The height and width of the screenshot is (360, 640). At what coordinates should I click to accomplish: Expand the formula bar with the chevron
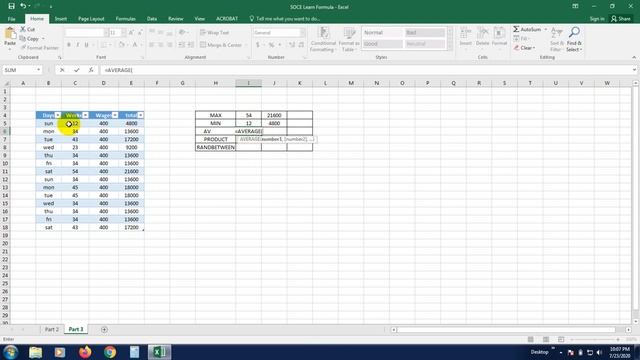tap(634, 70)
